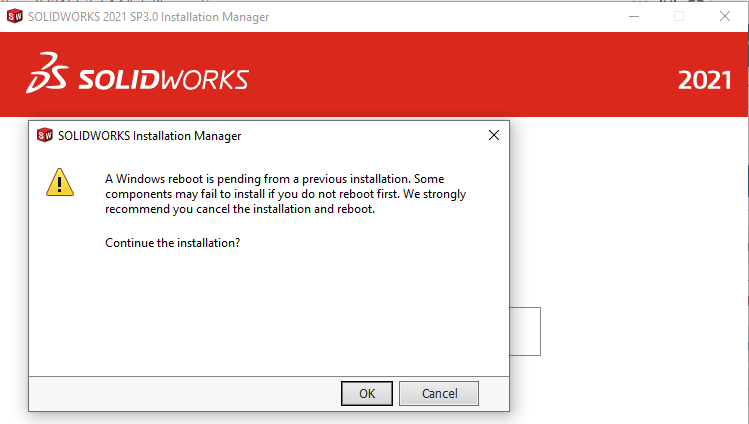The height and width of the screenshot is (424, 749).
Task: Click the partly hidden box behind the dialog
Action: point(526,331)
